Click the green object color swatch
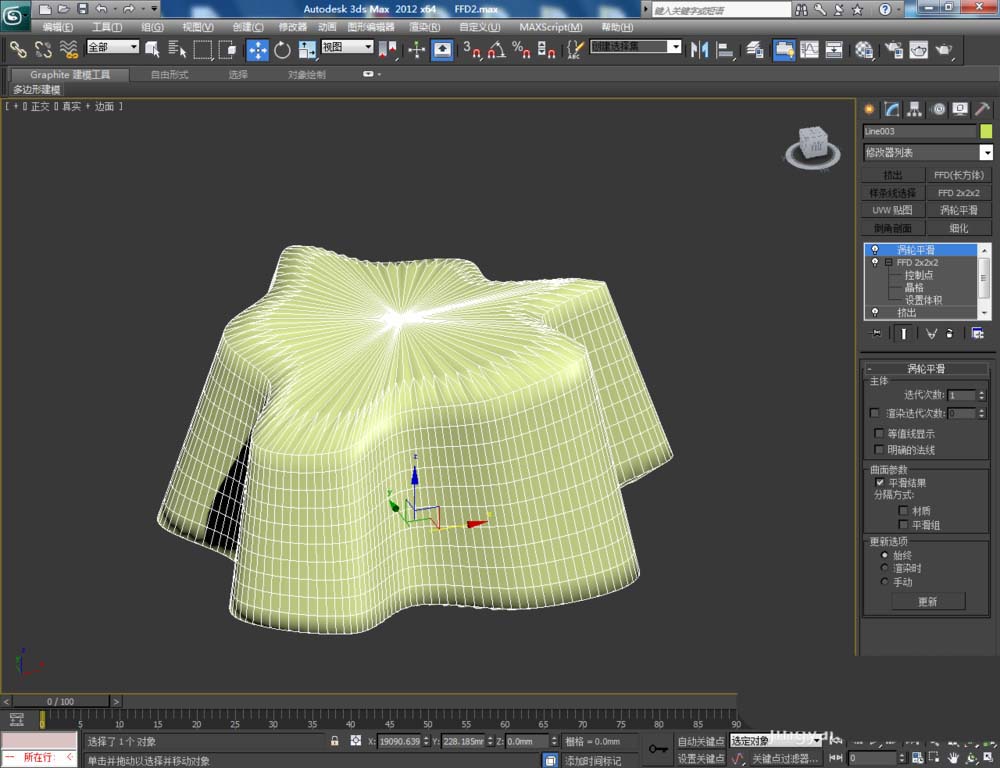 [986, 131]
